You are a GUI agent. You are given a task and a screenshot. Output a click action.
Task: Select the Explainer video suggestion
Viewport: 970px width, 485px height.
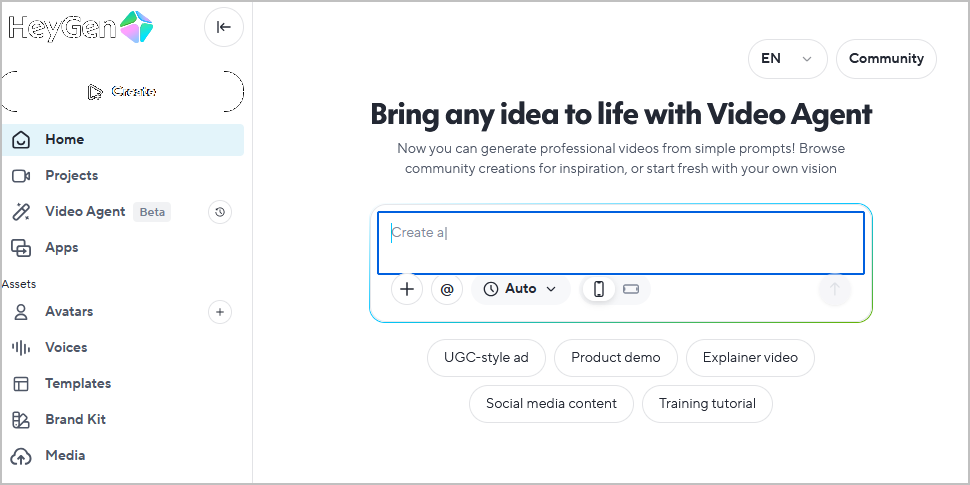pos(750,357)
